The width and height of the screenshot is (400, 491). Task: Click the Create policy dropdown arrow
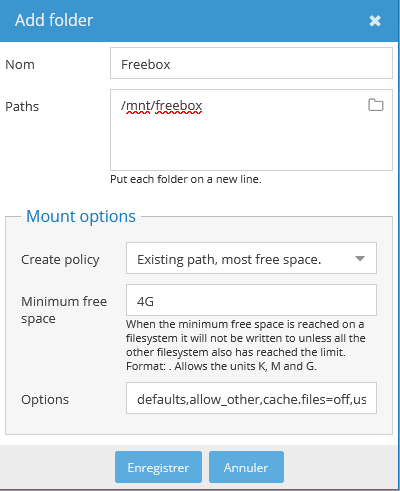click(x=360, y=258)
